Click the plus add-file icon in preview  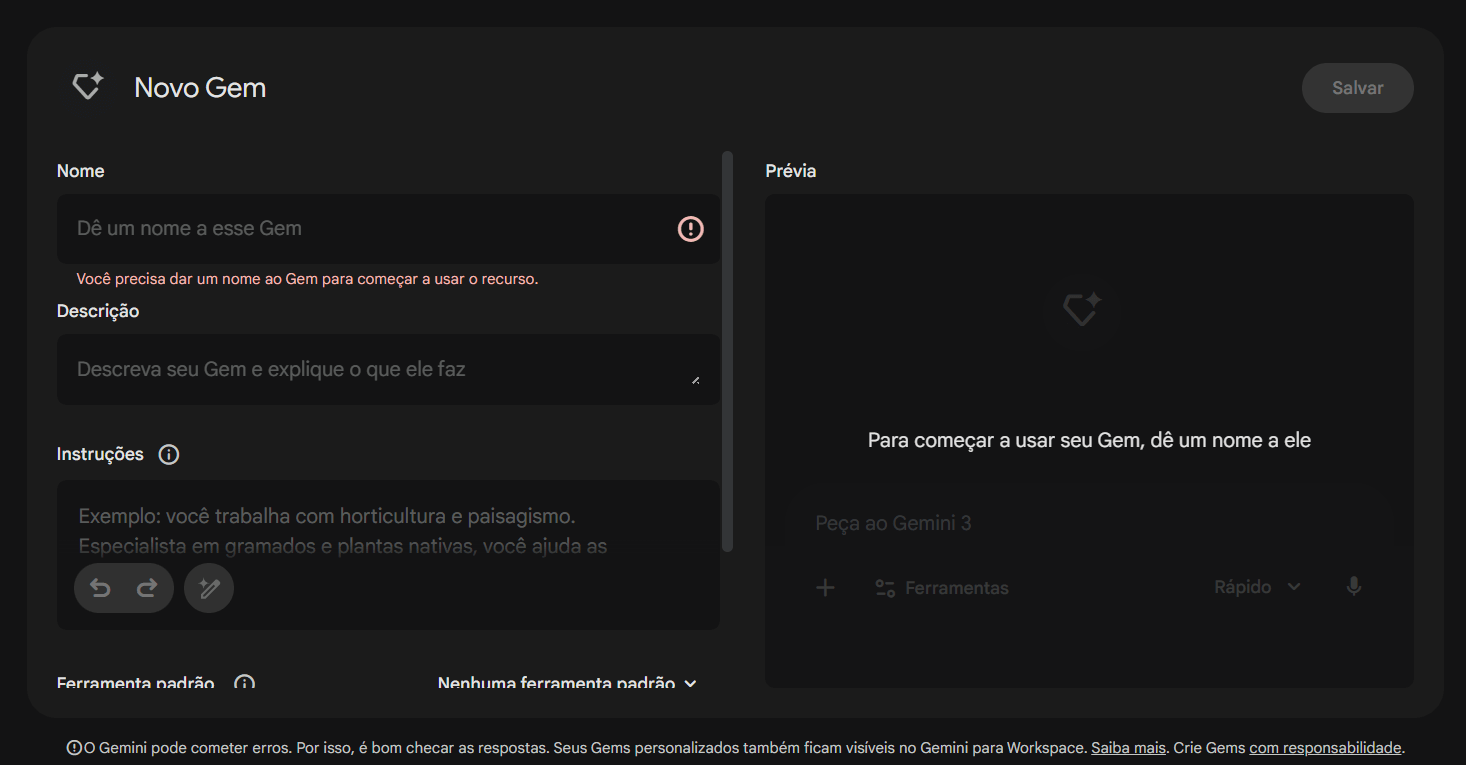[825, 587]
